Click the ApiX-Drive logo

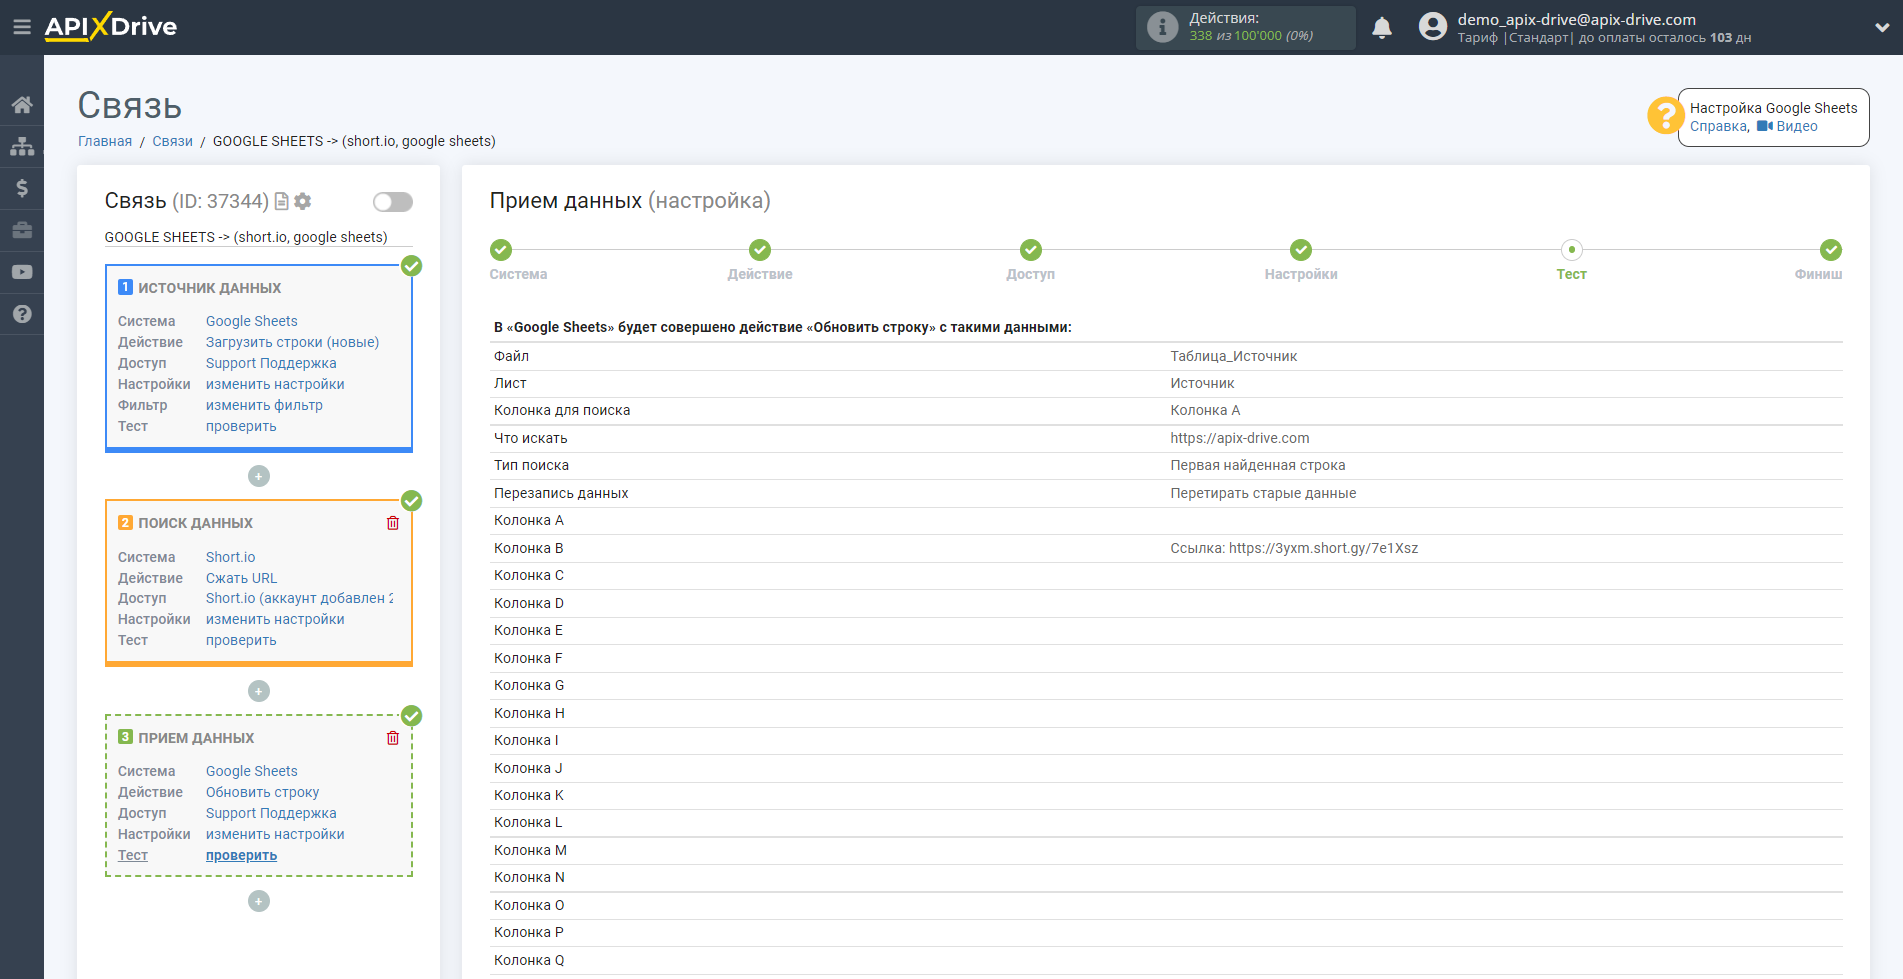[111, 27]
